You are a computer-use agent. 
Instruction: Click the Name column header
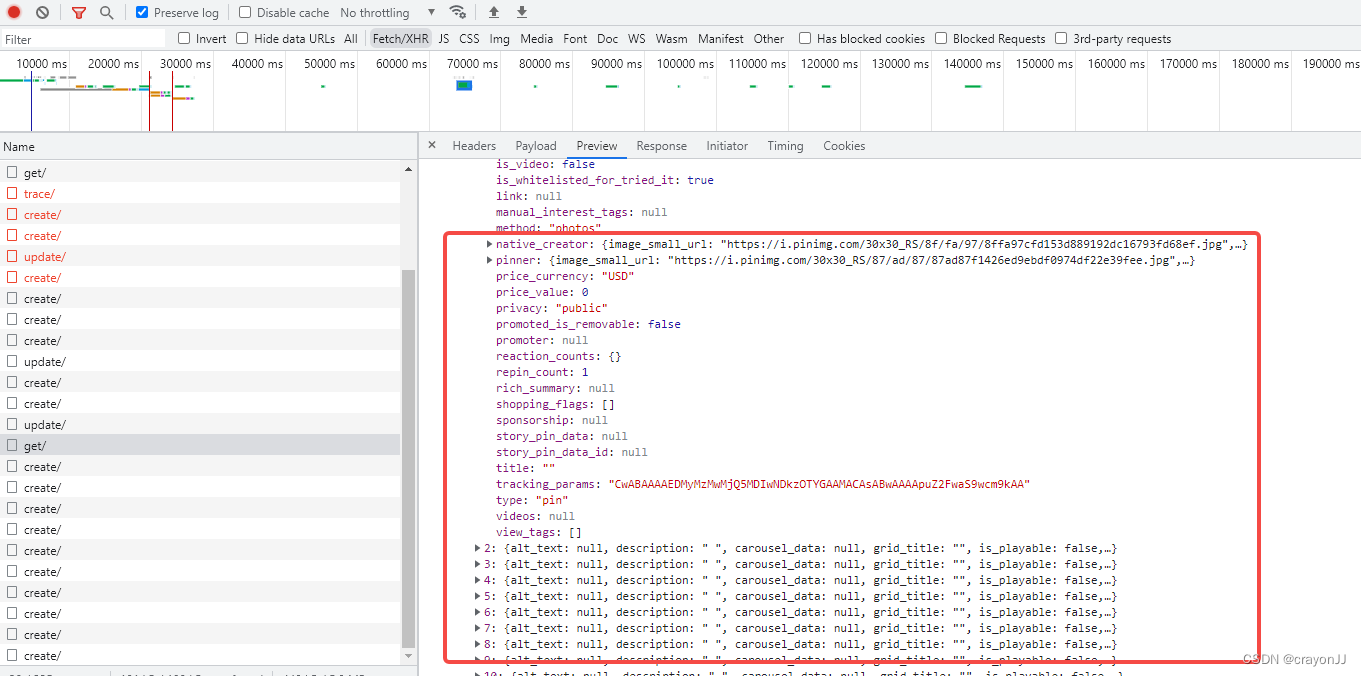pos(208,146)
